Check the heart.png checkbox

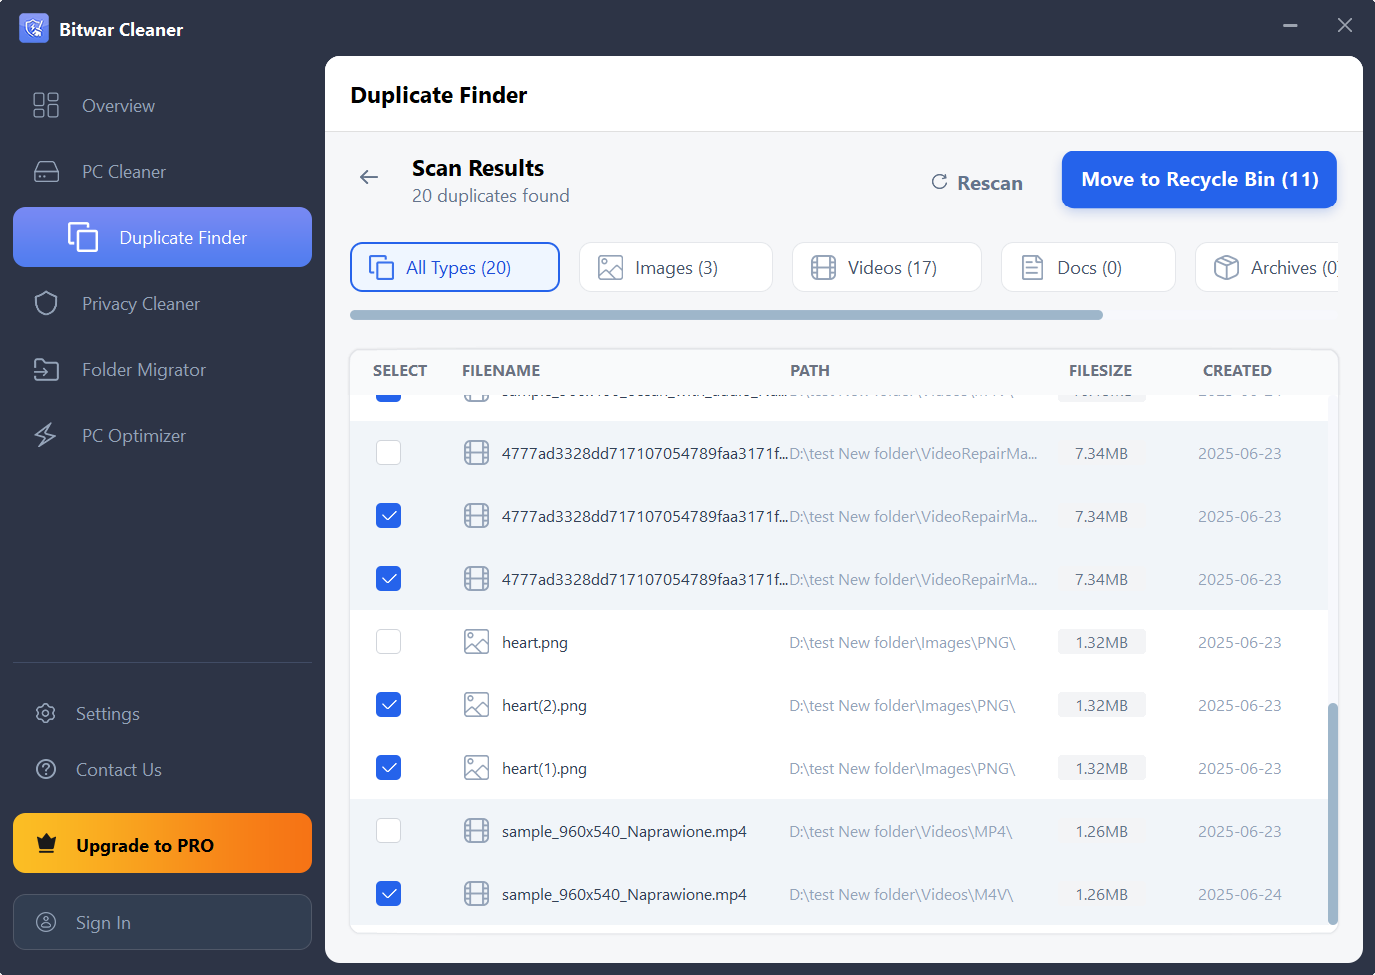[x=389, y=642]
